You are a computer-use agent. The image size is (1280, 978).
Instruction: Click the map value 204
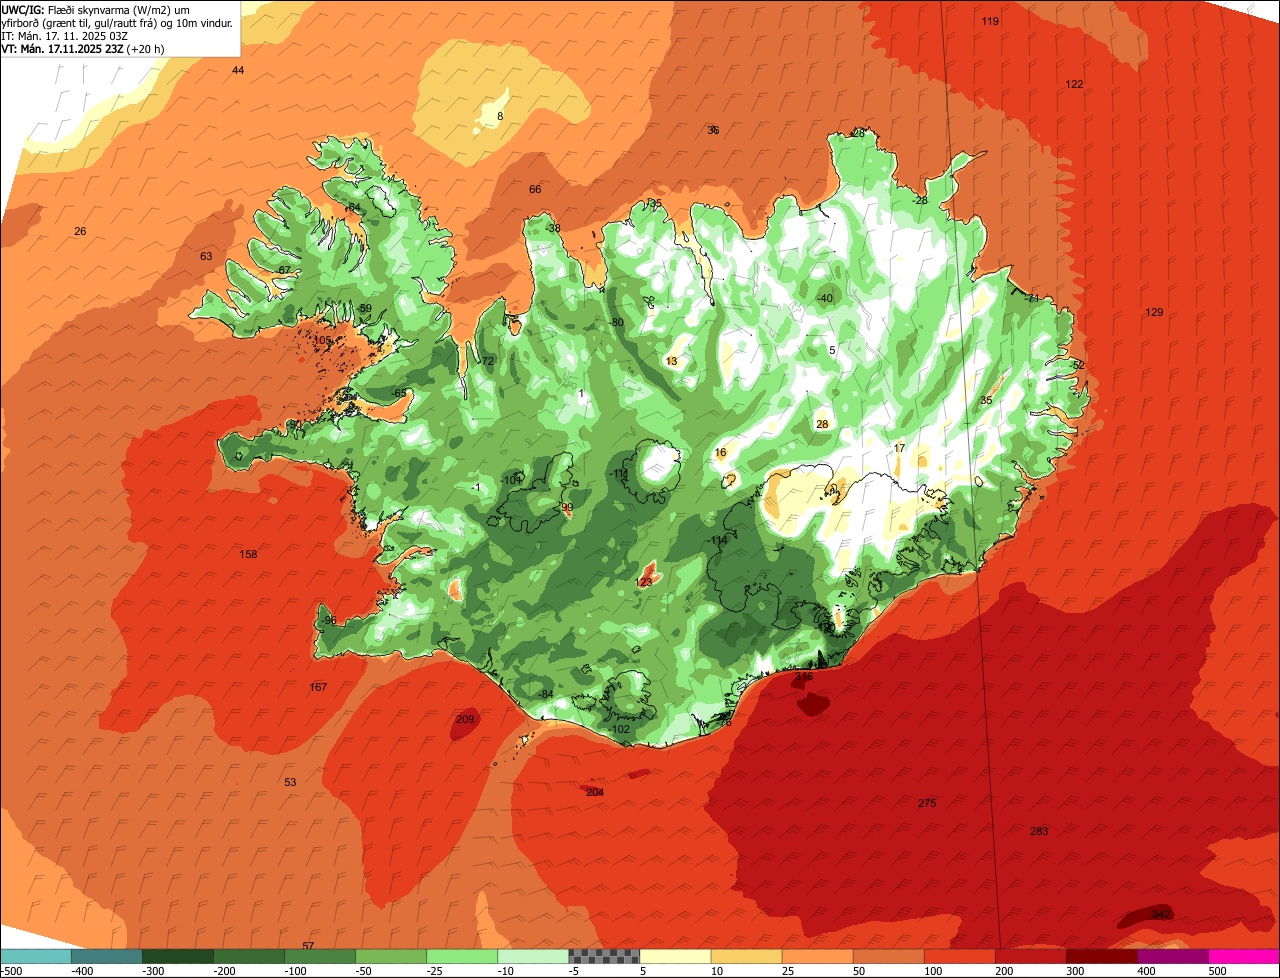(595, 792)
